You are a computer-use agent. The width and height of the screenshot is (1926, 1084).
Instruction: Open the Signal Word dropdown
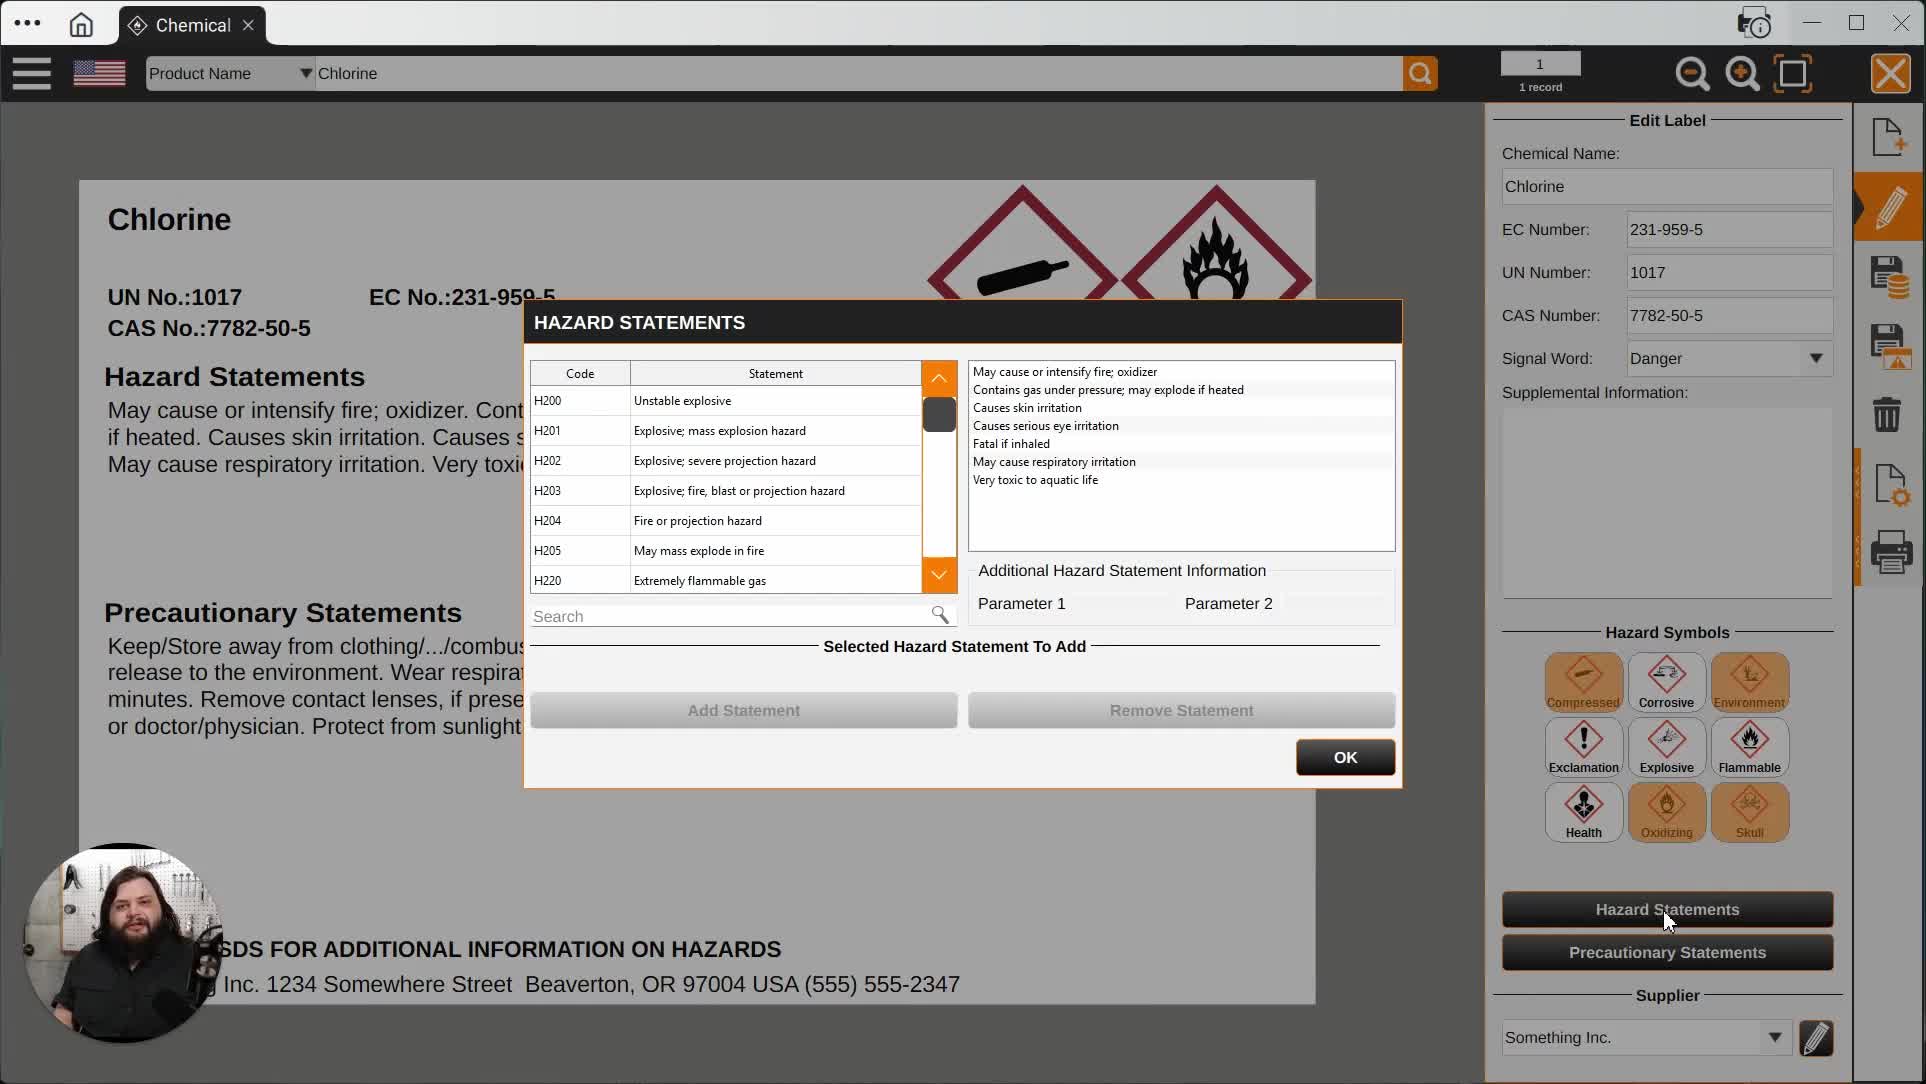pos(1729,358)
